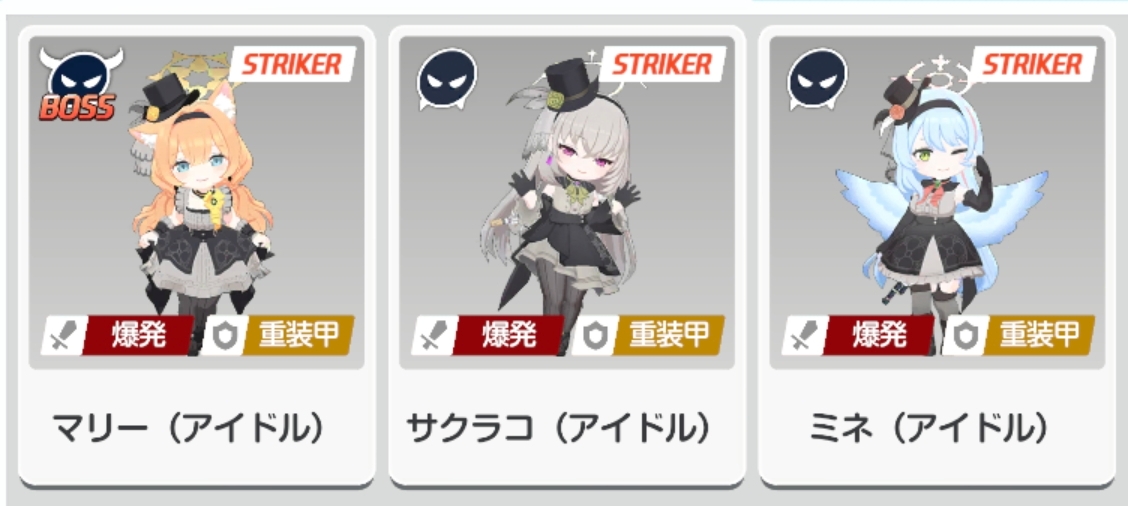
Task: Click the sword attack icon on マリー card
Action: (x=63, y=335)
